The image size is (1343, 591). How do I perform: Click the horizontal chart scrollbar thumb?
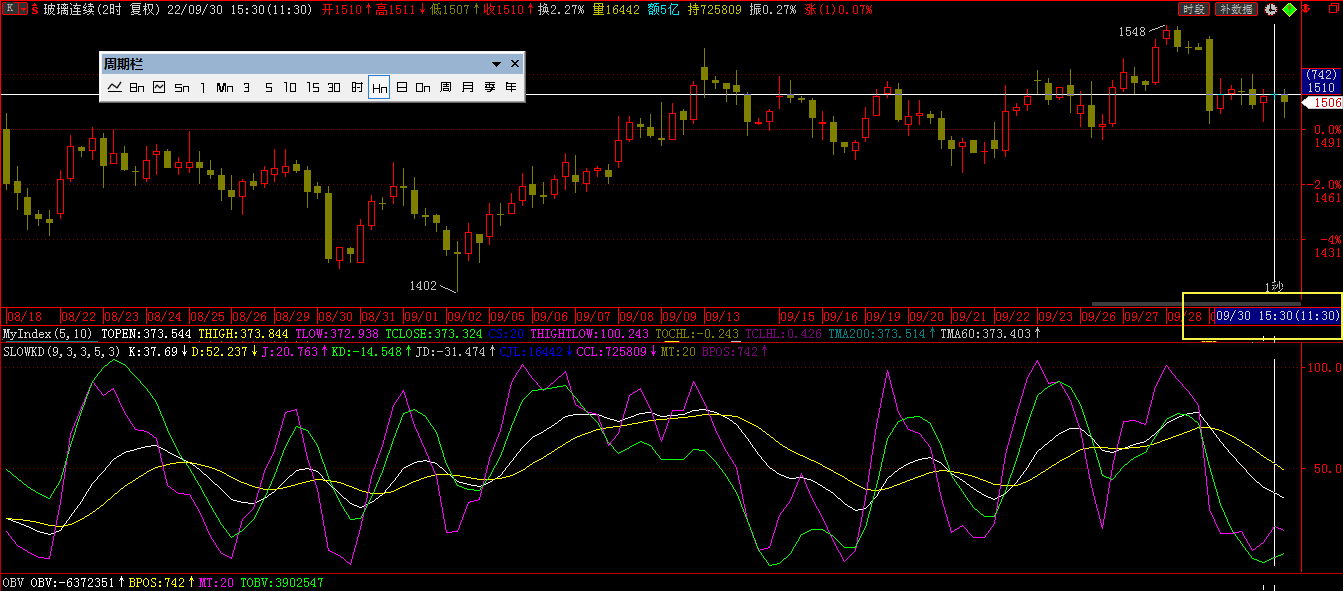1196,303
